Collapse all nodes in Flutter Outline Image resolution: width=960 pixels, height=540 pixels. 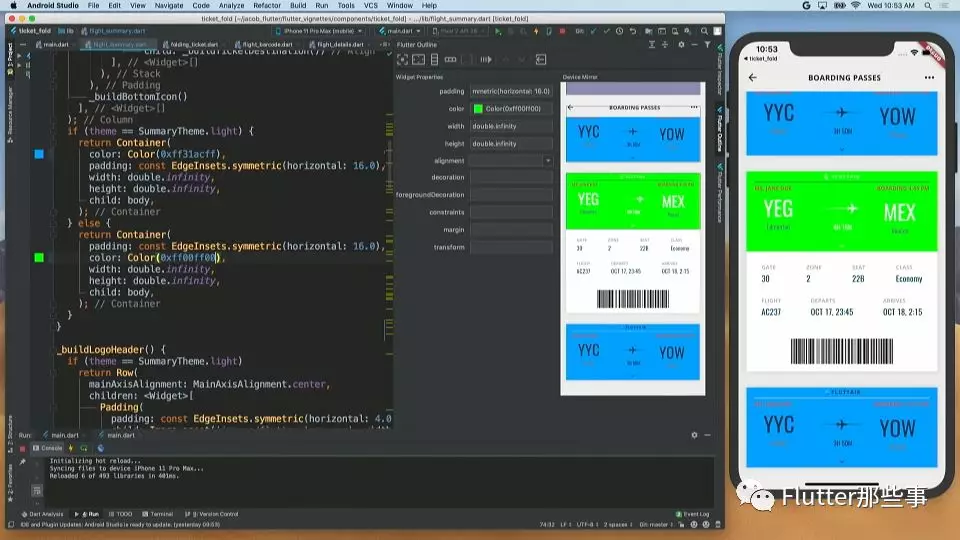(x=665, y=45)
